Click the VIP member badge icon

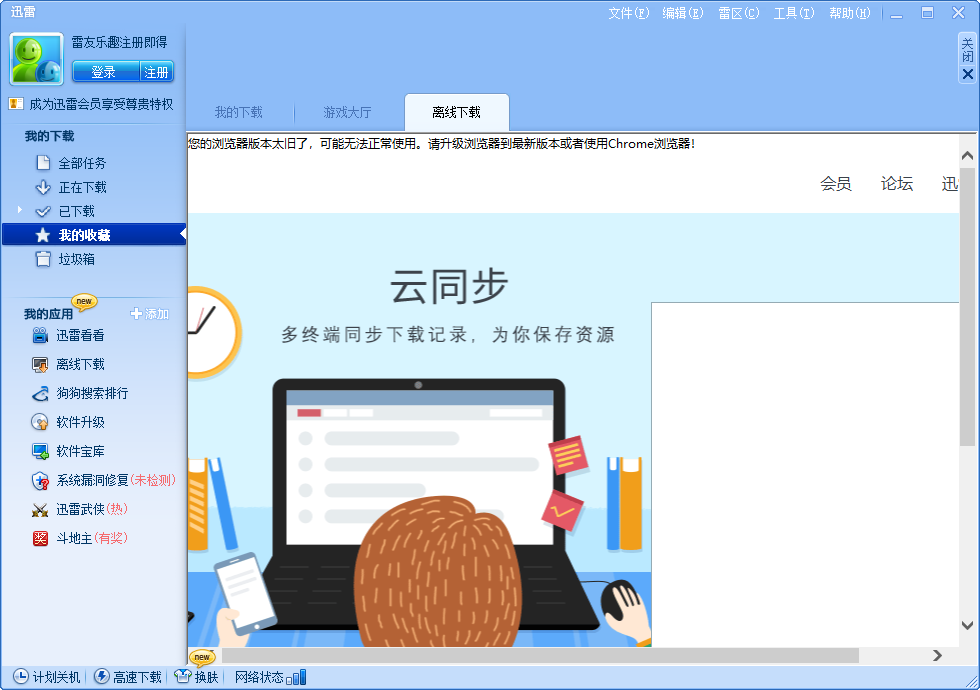(x=16, y=104)
